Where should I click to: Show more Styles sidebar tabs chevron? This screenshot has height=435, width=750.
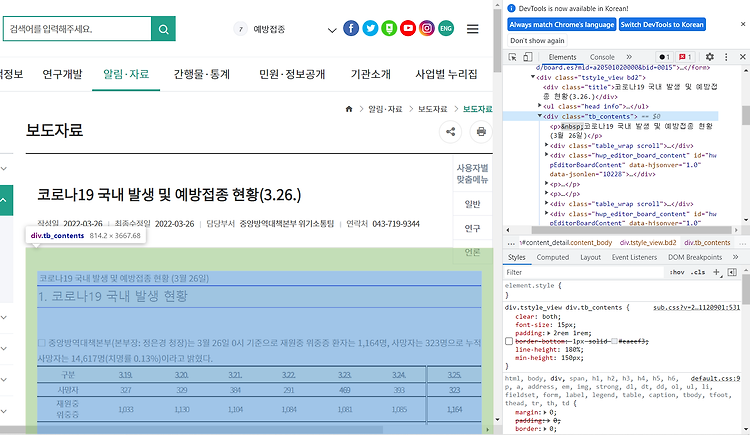tap(735, 257)
